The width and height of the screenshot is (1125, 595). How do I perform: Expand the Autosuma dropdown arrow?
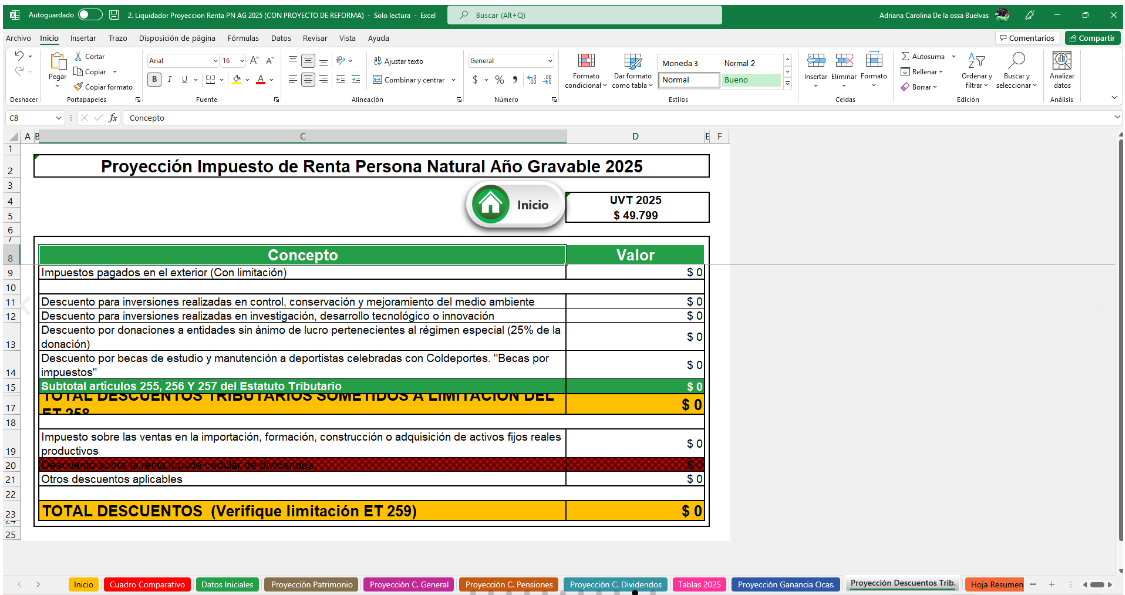tap(954, 57)
